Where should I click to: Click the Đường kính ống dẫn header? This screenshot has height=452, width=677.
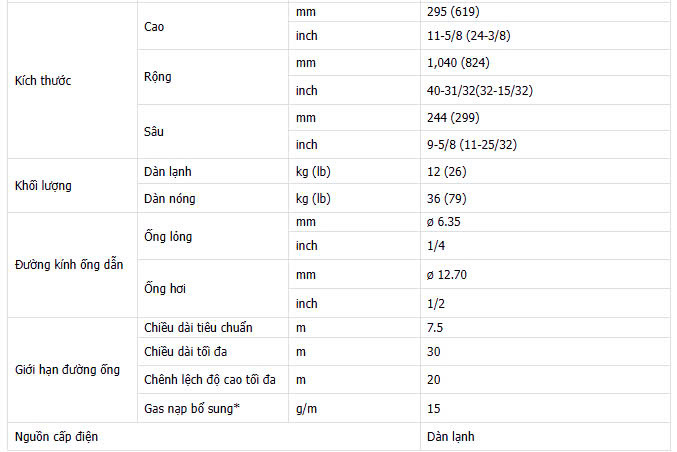point(69,265)
